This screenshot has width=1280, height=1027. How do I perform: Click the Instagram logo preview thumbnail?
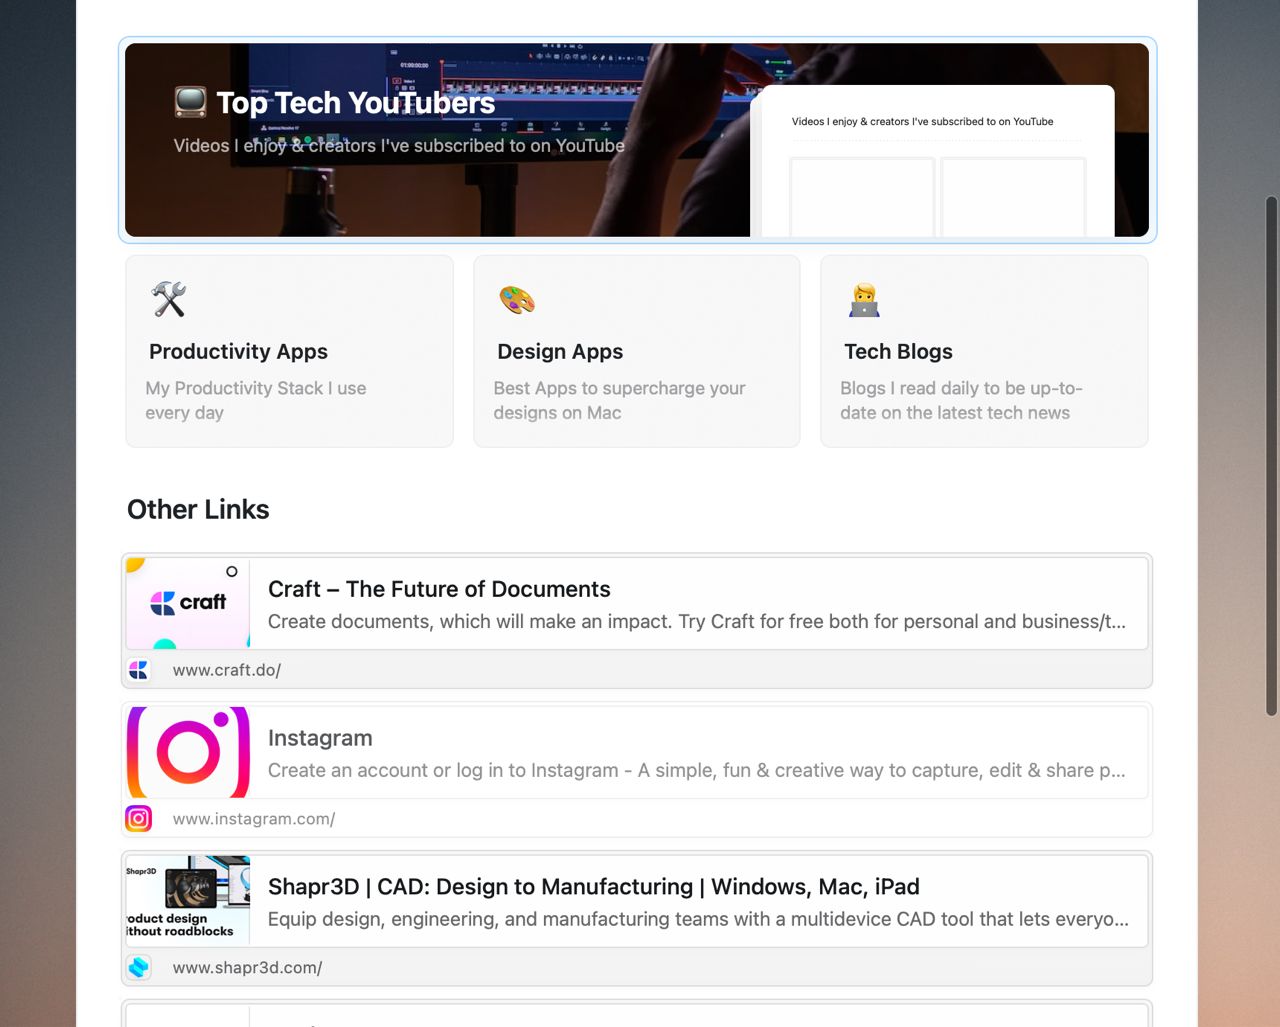[x=188, y=752]
